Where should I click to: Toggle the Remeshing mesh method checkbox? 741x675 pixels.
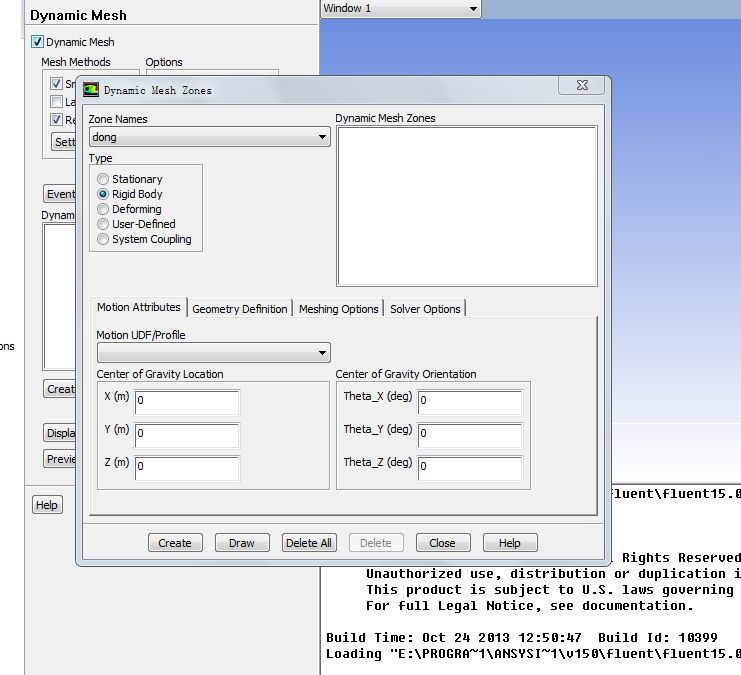(56, 120)
